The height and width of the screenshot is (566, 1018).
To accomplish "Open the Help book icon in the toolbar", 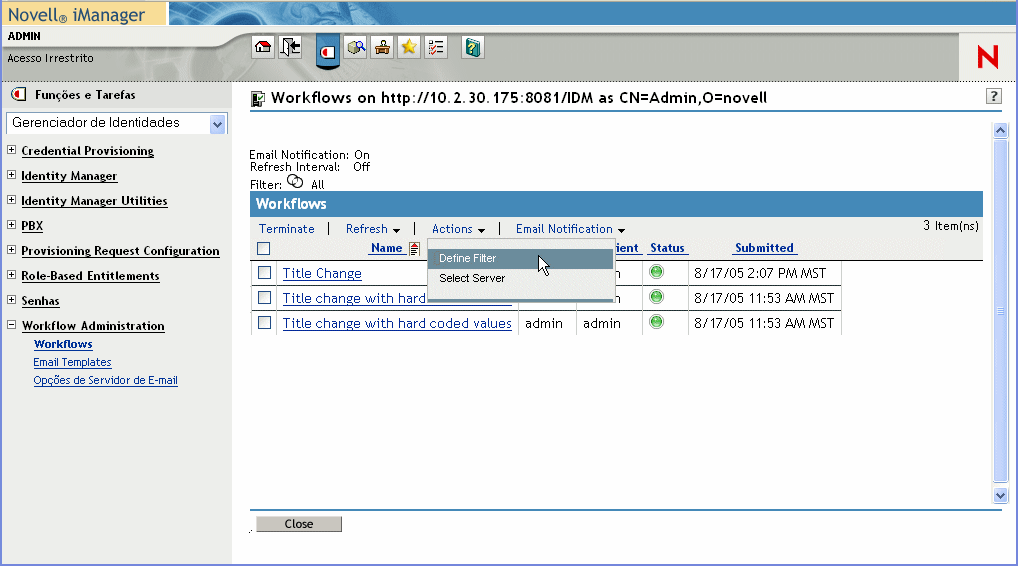I will (x=473, y=47).
